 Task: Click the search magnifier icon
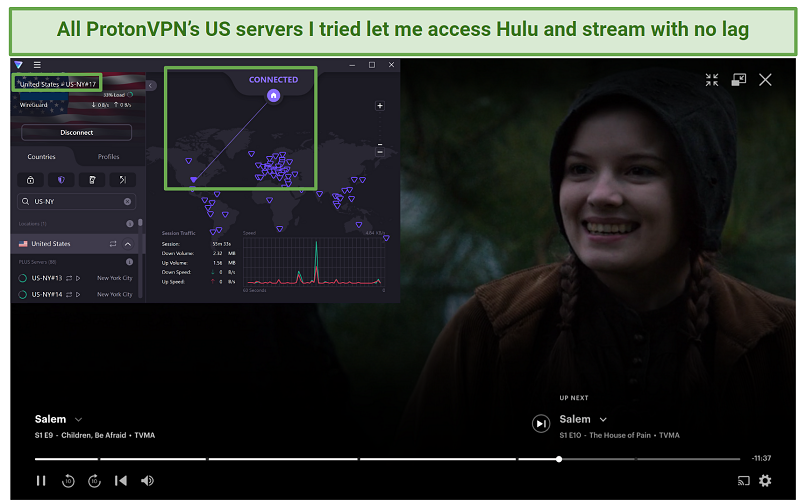(25, 202)
